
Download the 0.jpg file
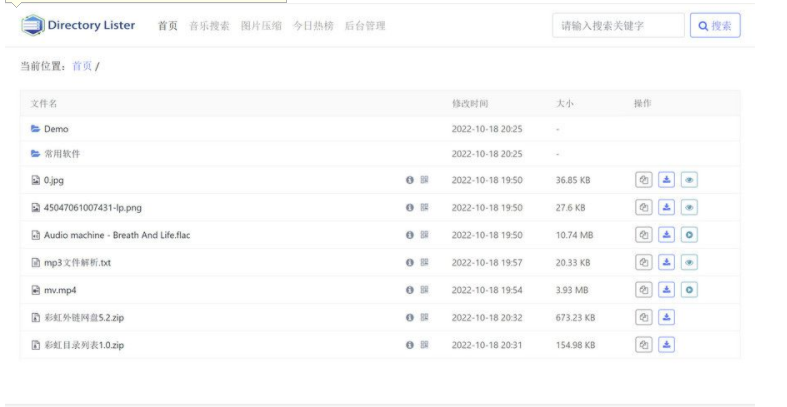point(667,180)
